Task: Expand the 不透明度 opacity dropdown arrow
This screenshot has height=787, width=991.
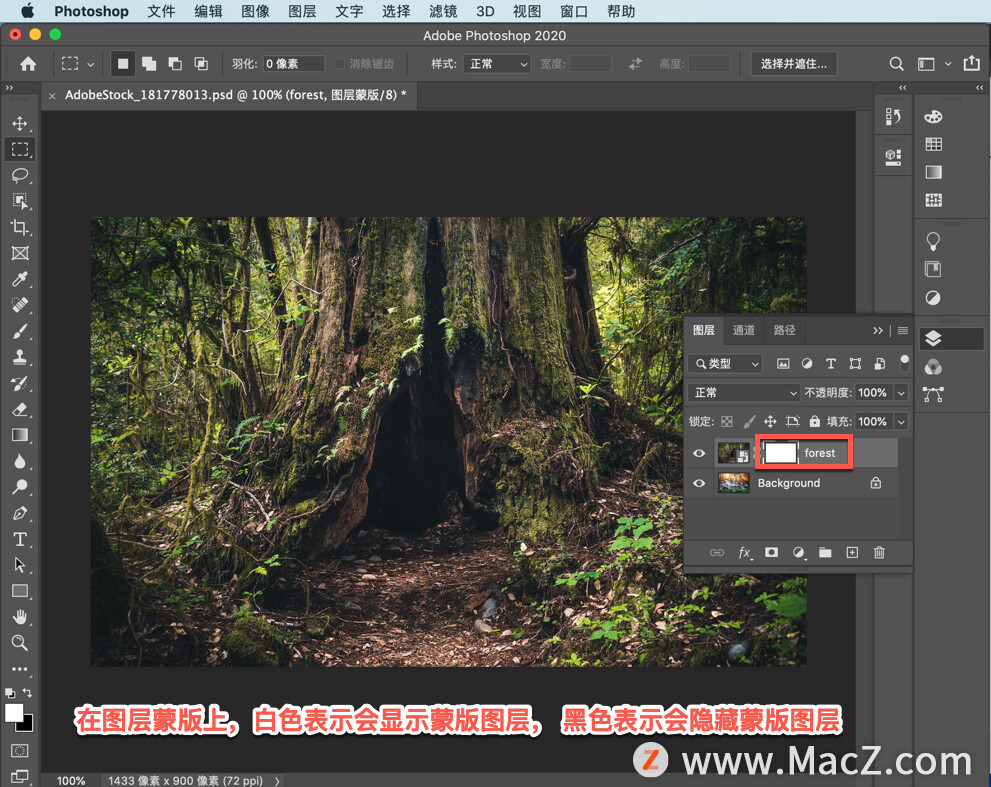Action: pyautogui.click(x=901, y=393)
